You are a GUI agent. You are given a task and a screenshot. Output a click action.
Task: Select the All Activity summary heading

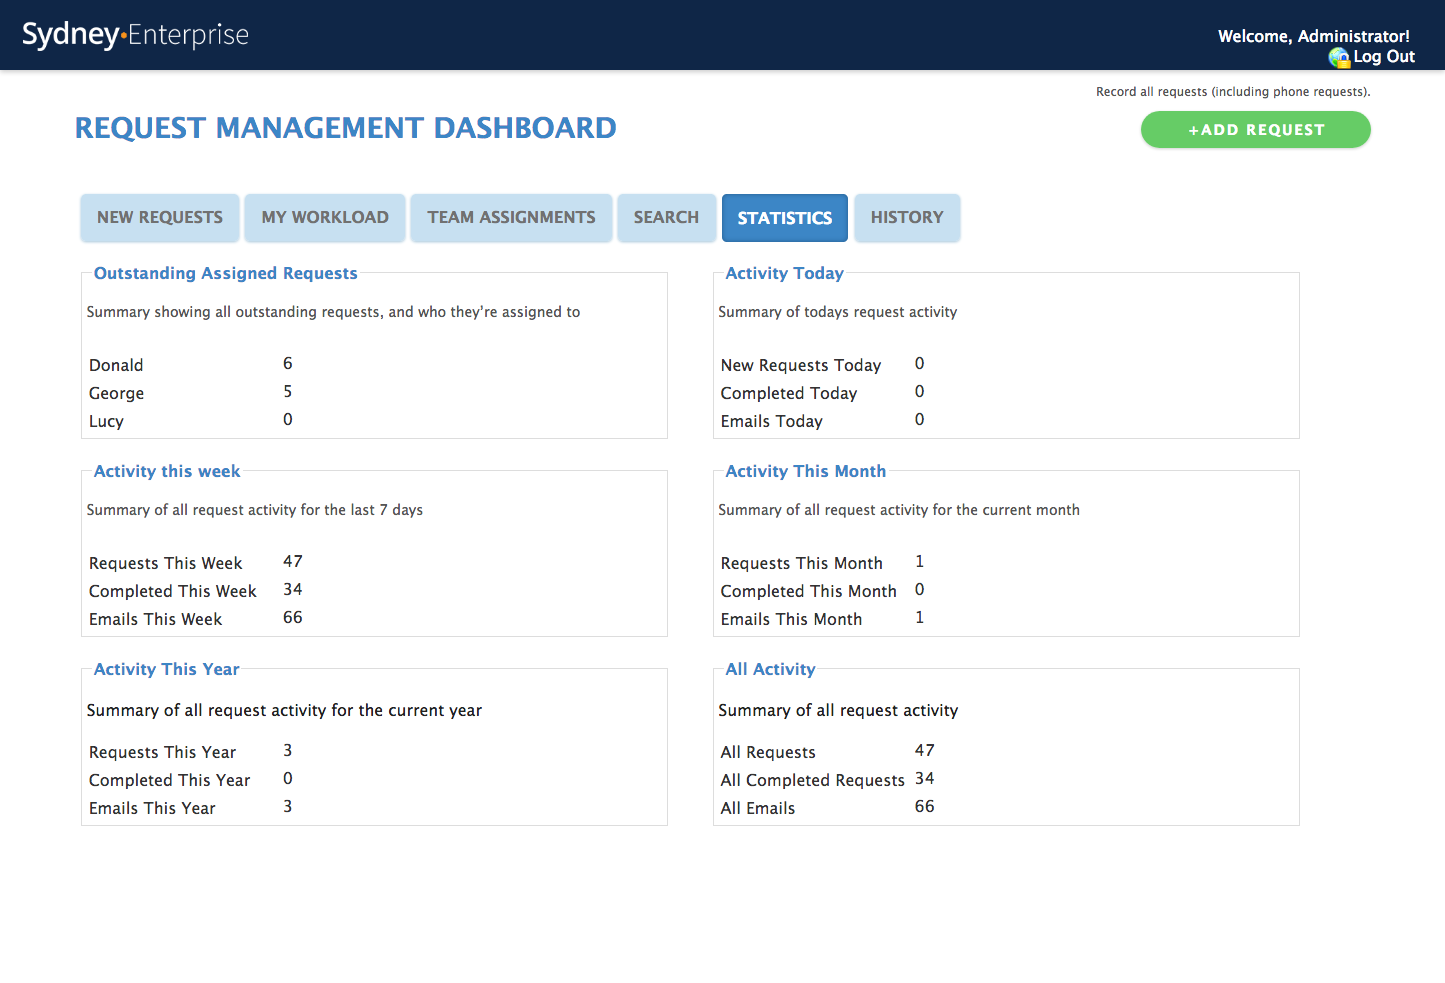pos(769,669)
